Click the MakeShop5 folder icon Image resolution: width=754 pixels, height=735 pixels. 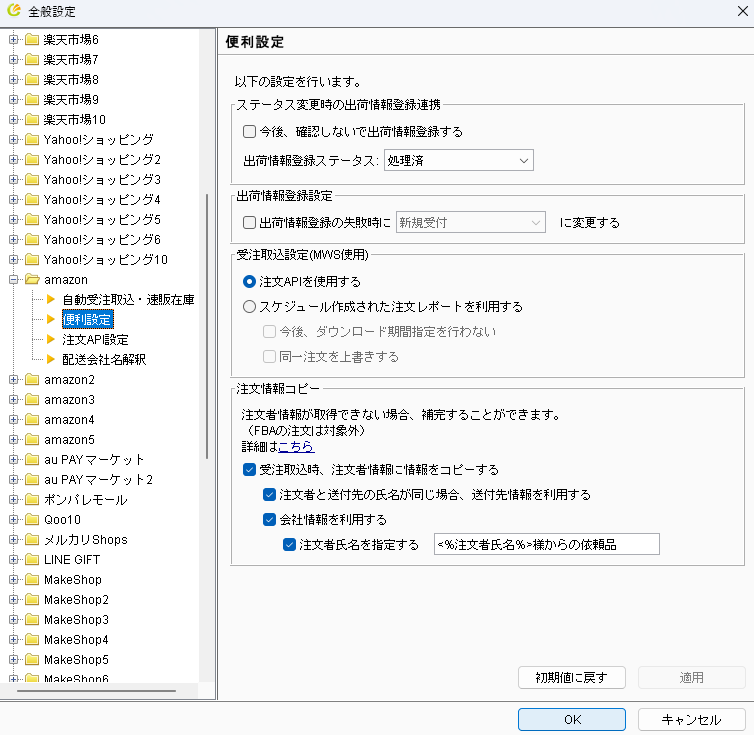pos(32,659)
